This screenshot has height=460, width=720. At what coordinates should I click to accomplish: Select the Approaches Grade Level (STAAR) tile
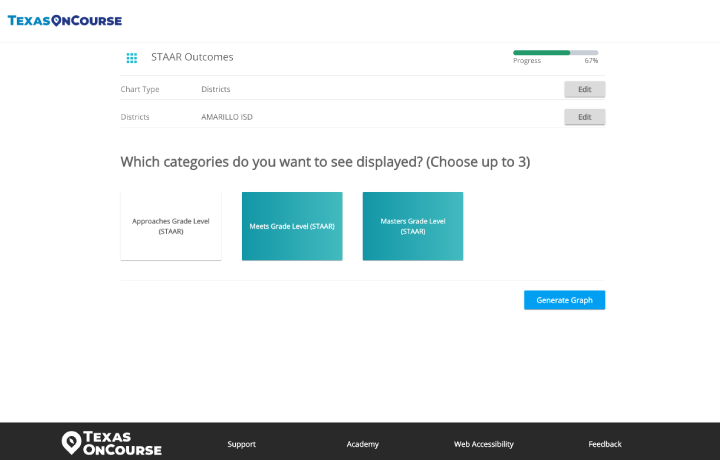tap(171, 226)
